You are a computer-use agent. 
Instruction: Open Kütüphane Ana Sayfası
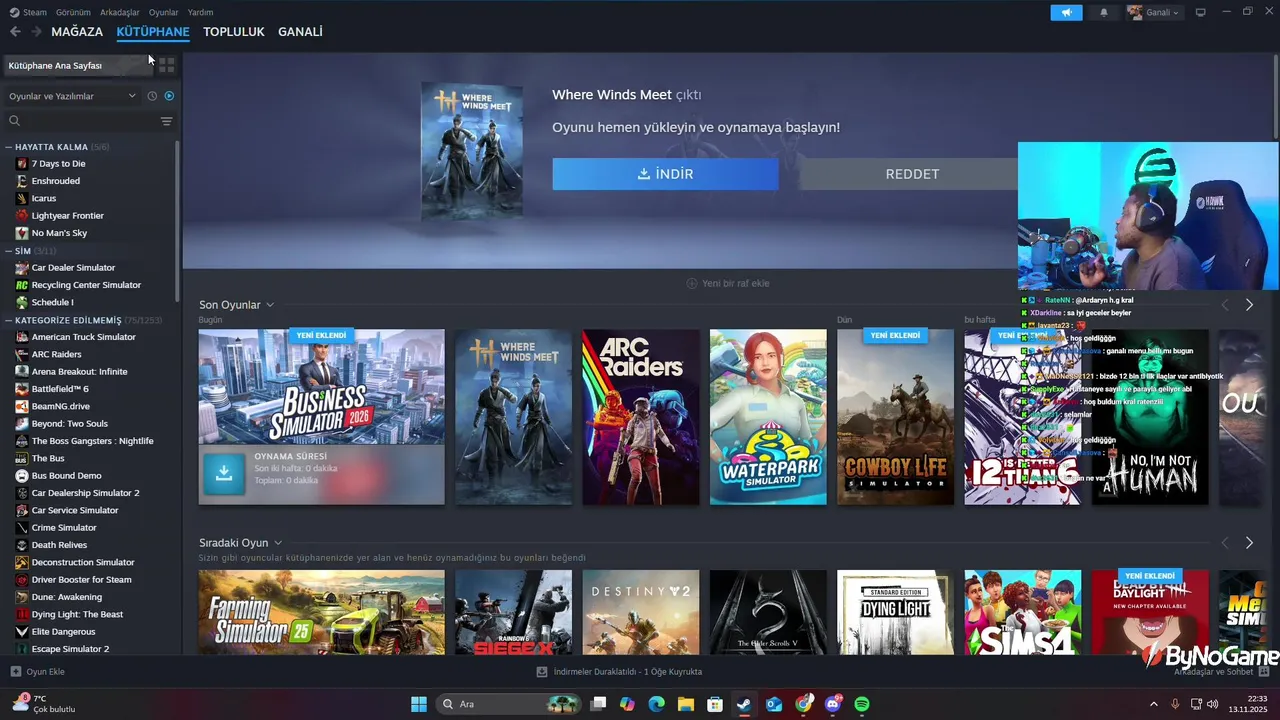(78, 65)
